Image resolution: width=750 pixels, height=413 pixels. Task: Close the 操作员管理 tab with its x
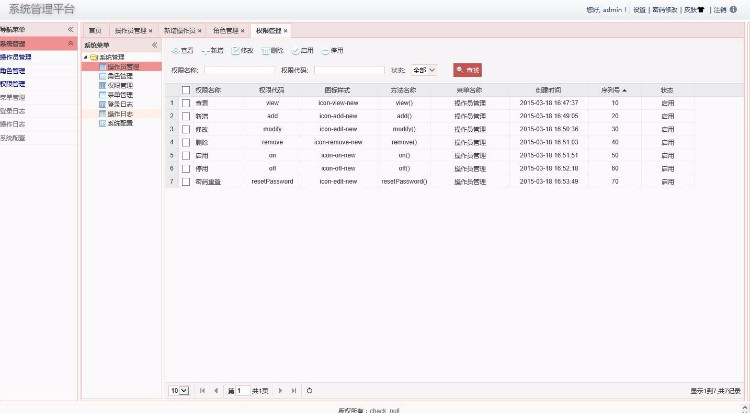pyautogui.click(x=151, y=31)
